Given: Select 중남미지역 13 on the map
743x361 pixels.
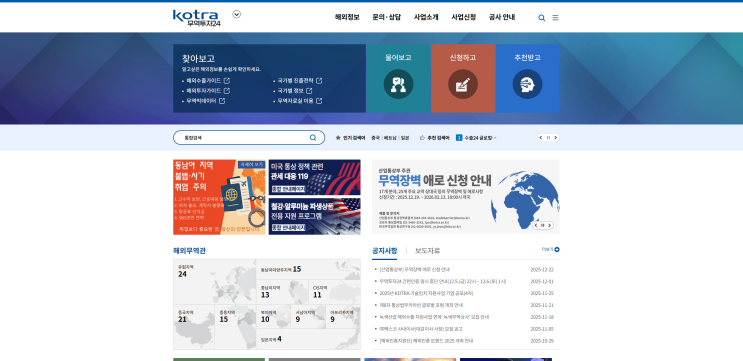Looking at the screenshot, I should [x=282, y=292].
